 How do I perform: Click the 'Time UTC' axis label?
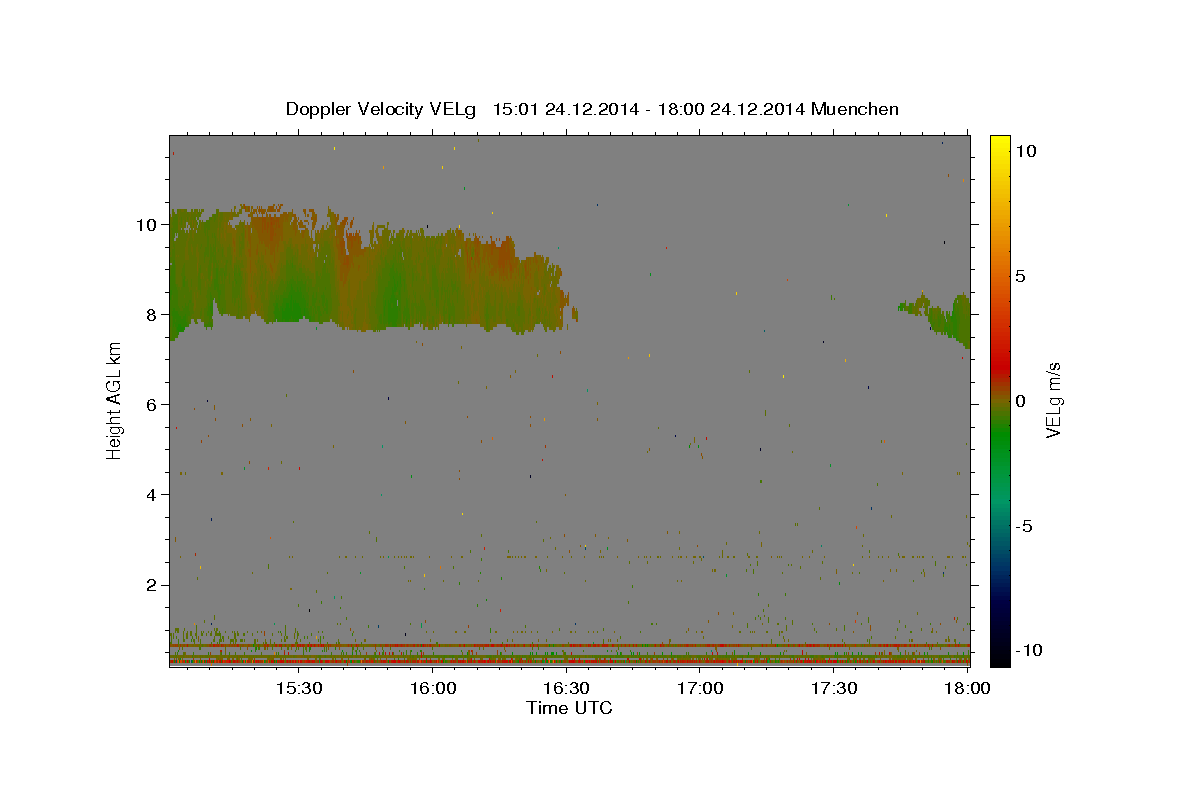point(569,708)
